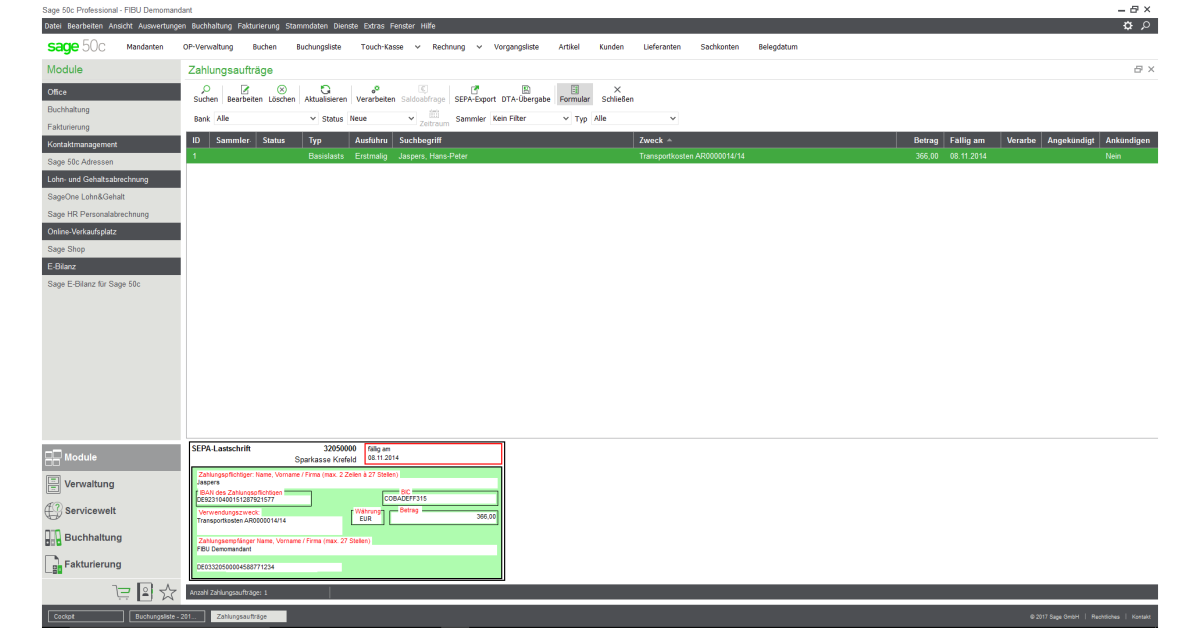Screen dimensions: 1200x628
Task: Delete the entry with the Löschen button
Action: click(x=282, y=94)
